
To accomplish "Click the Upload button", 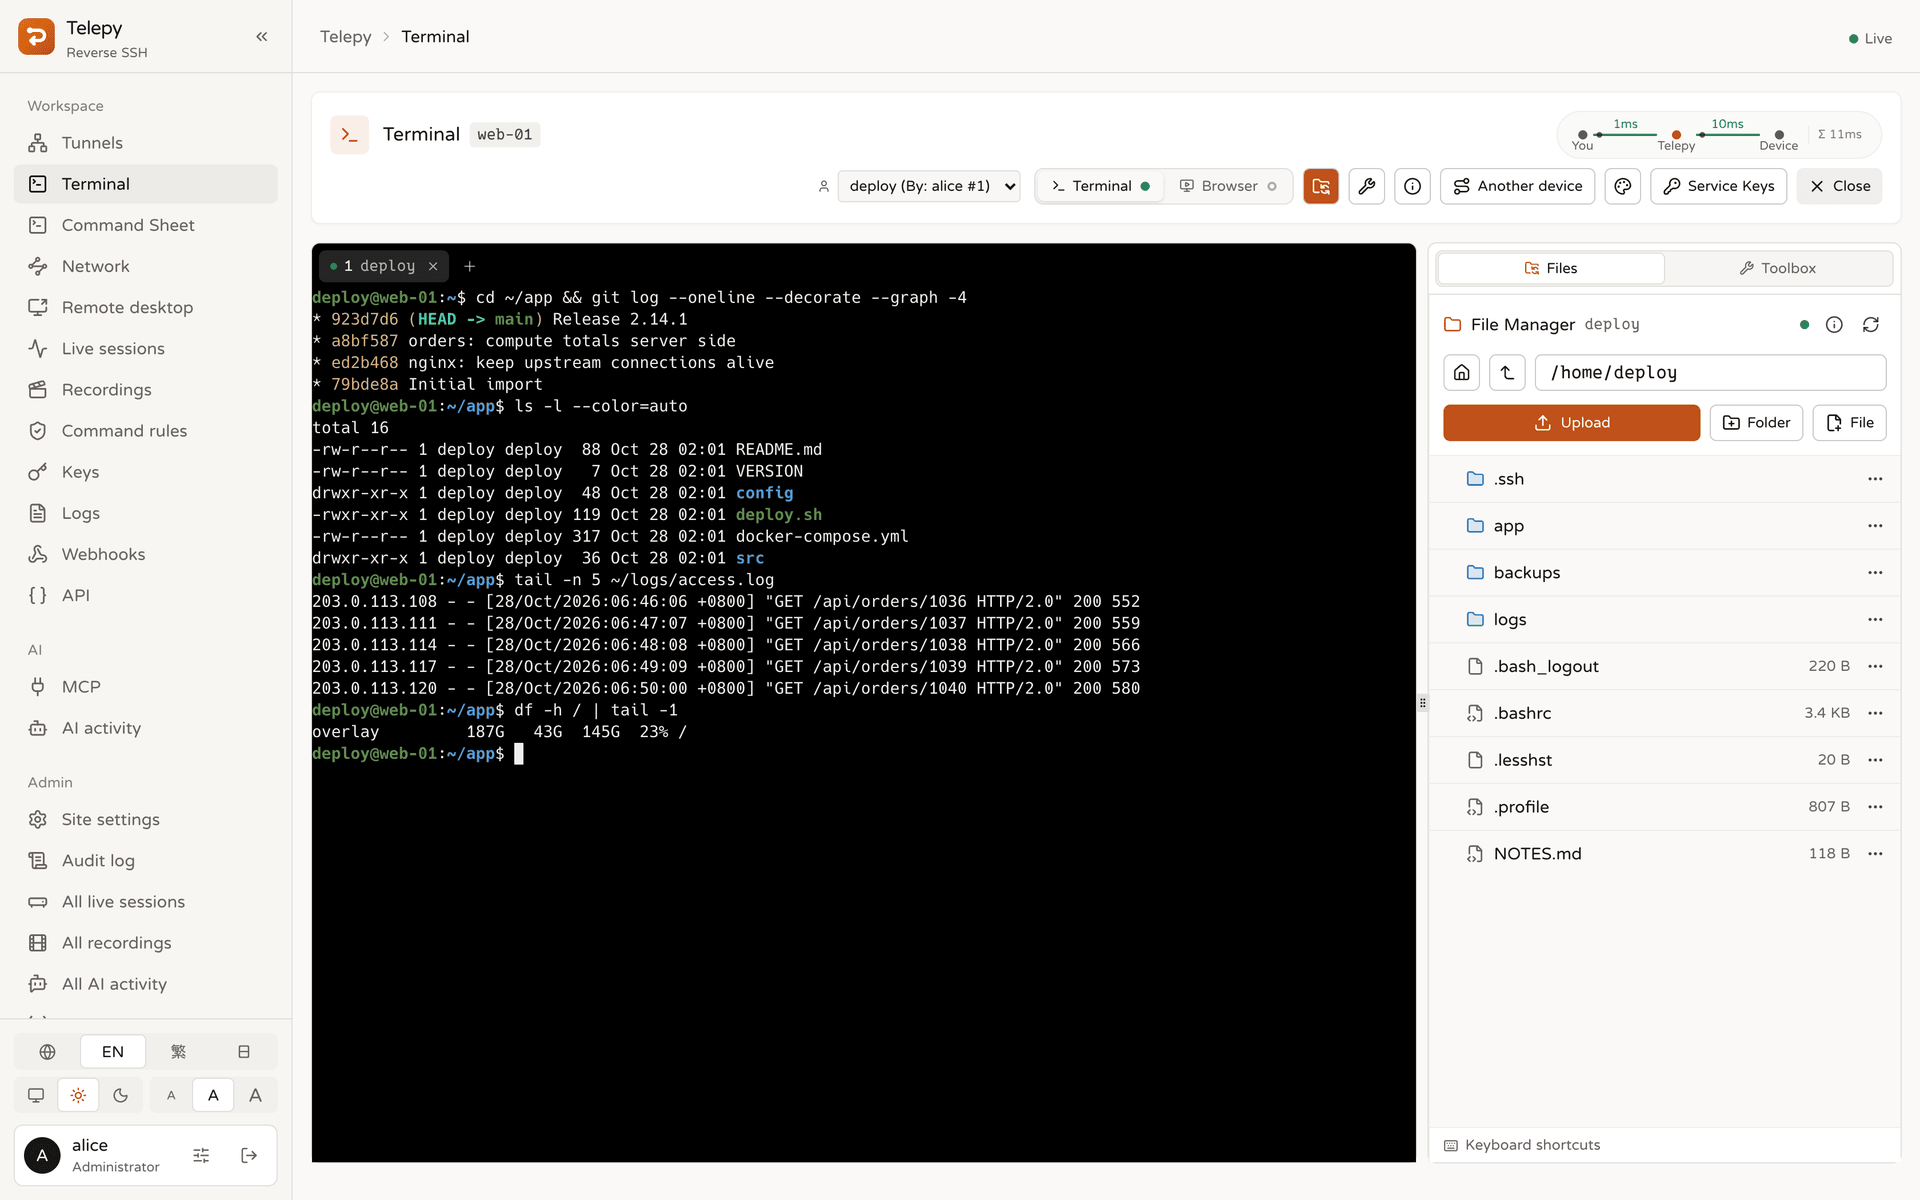I will (1571, 423).
